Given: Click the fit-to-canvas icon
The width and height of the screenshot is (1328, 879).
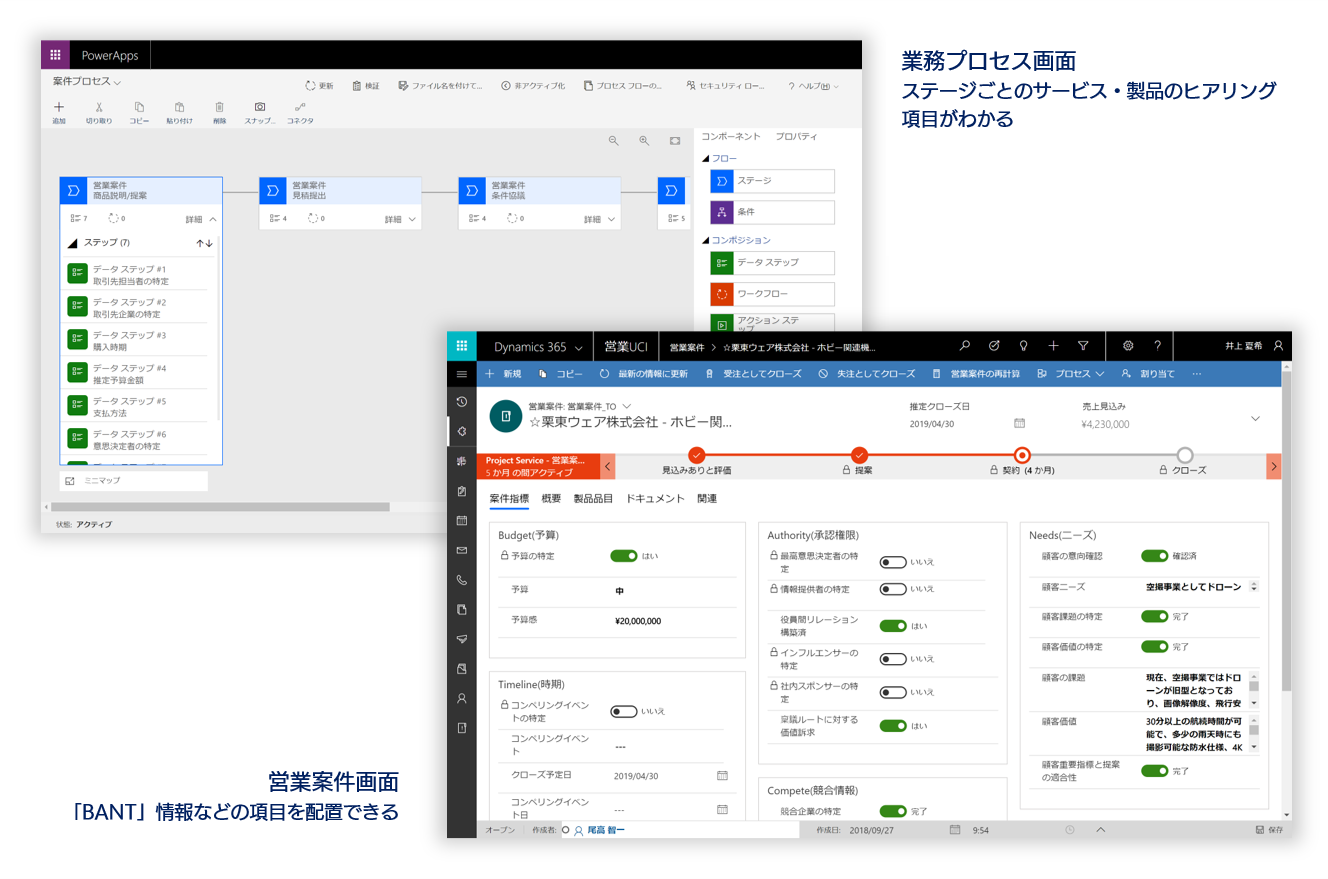Looking at the screenshot, I should [x=675, y=141].
